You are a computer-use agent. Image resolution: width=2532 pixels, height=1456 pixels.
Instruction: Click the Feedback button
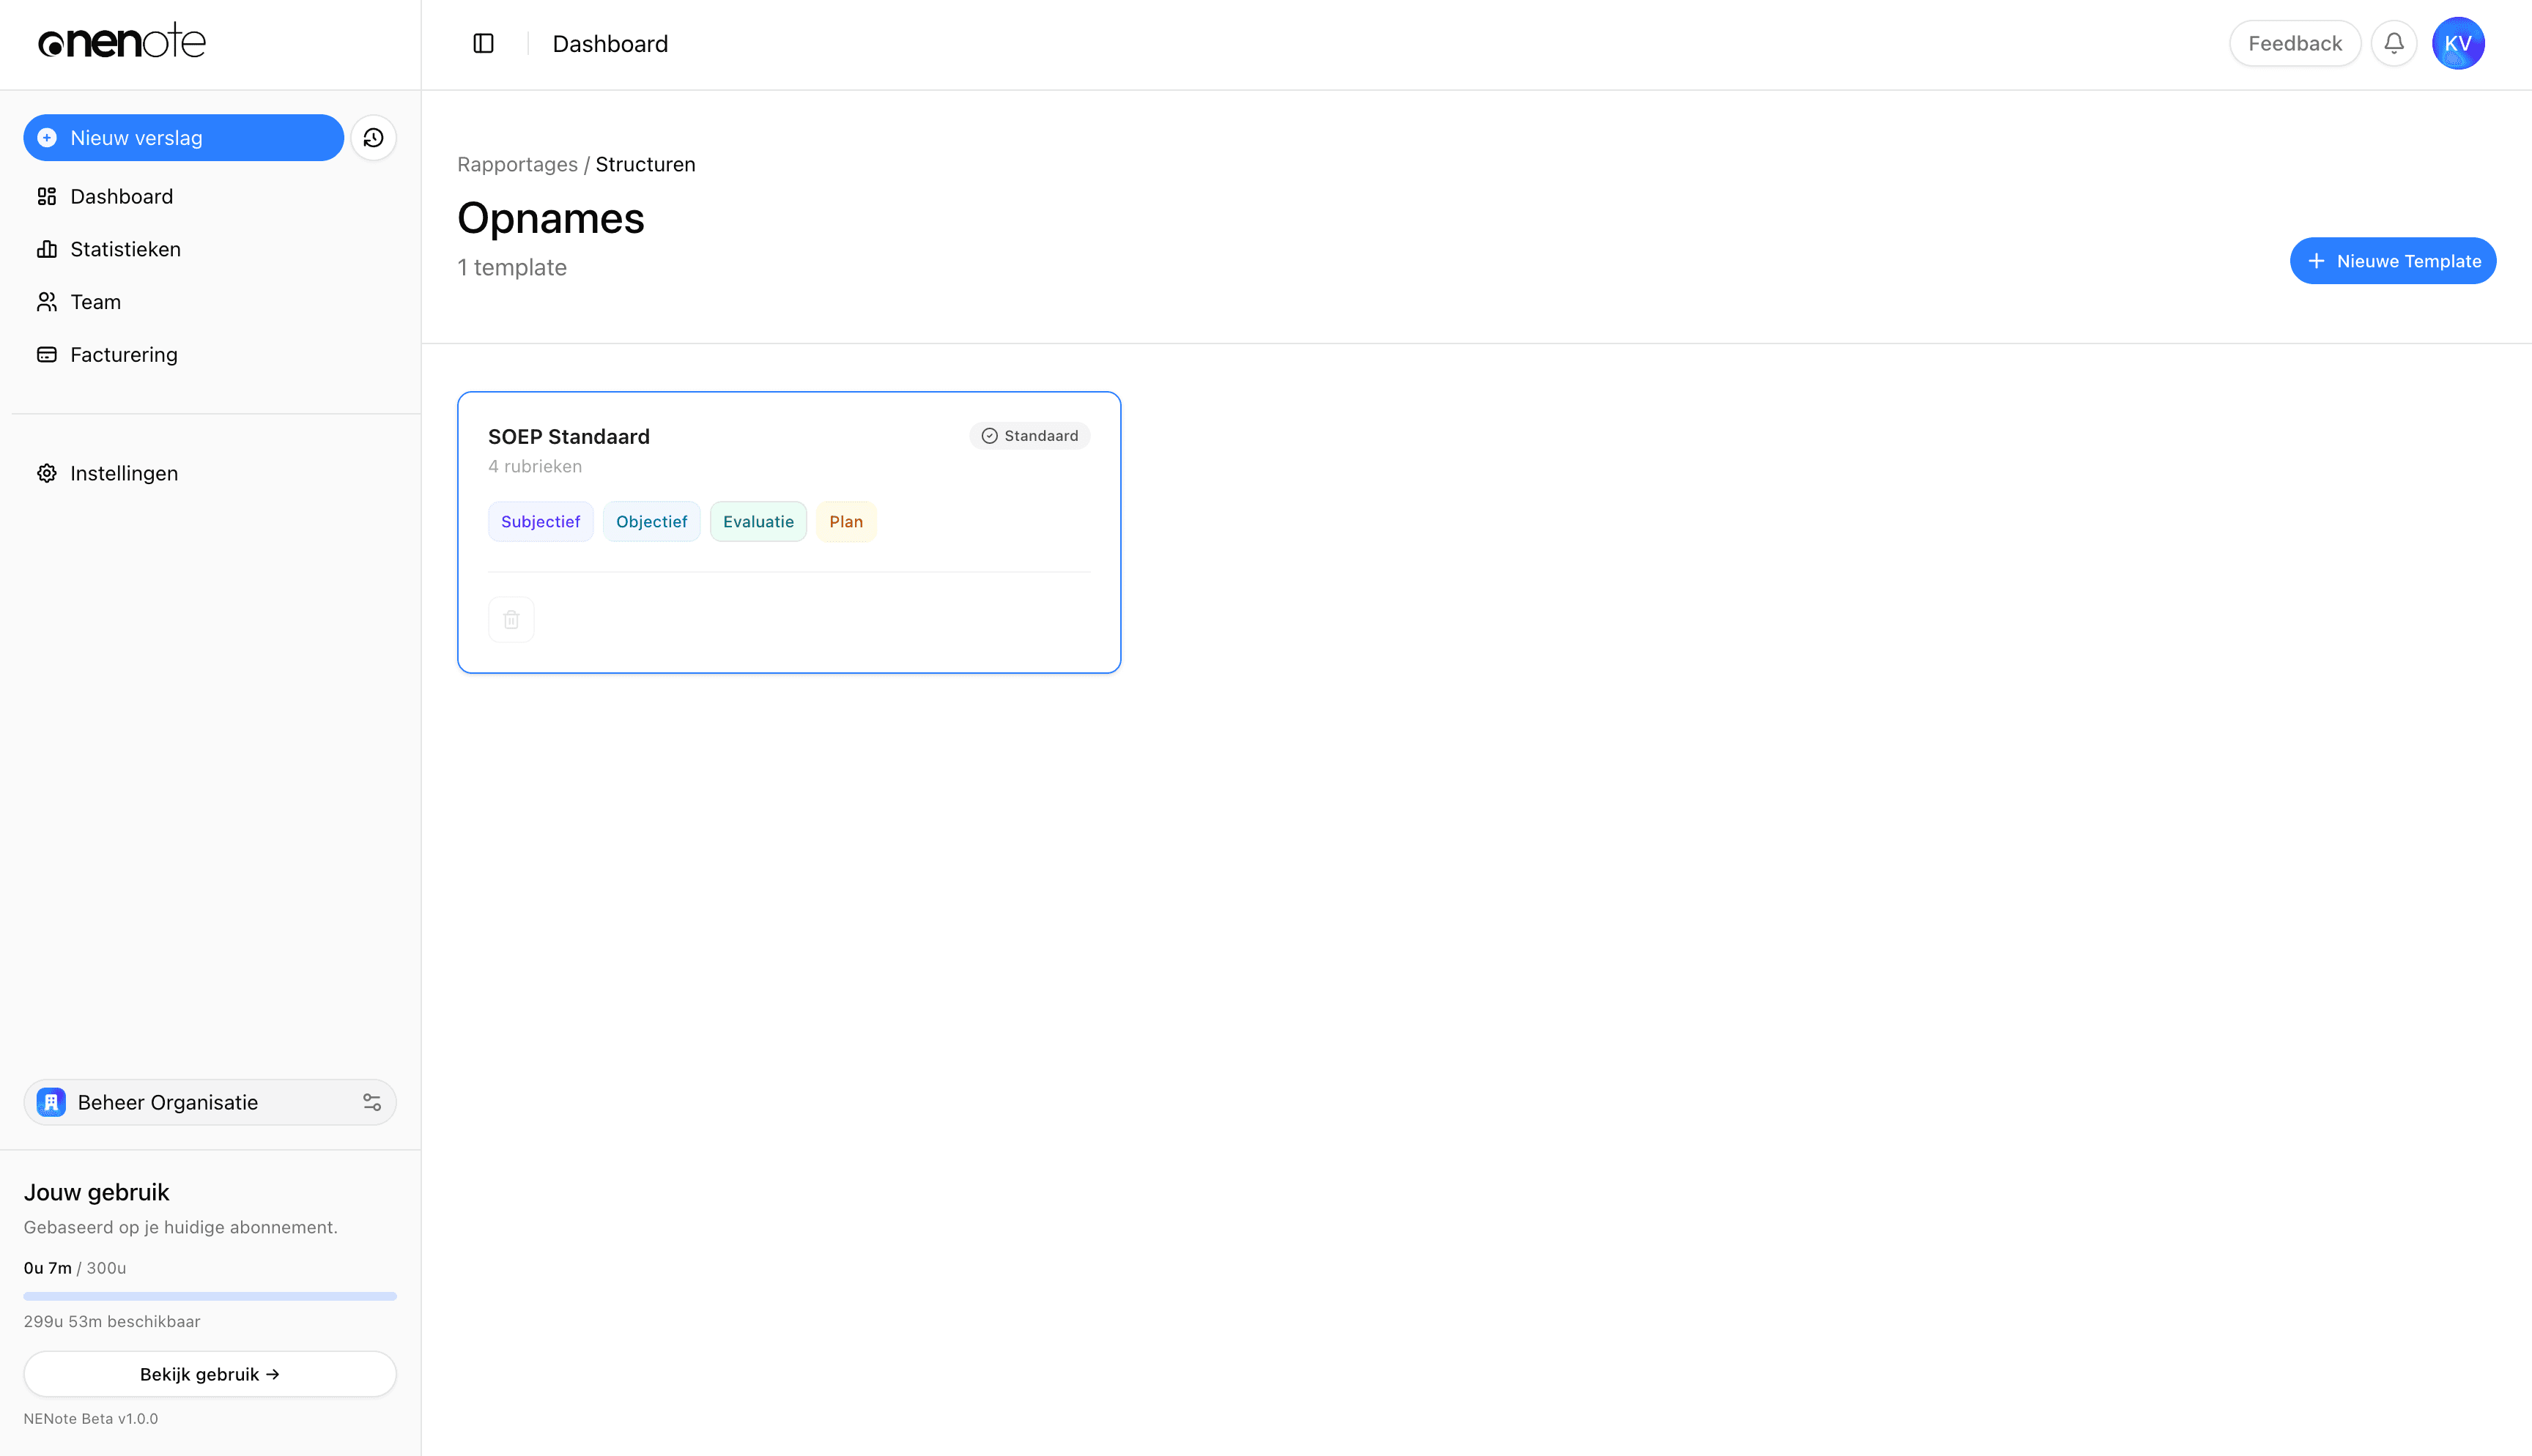click(2294, 43)
